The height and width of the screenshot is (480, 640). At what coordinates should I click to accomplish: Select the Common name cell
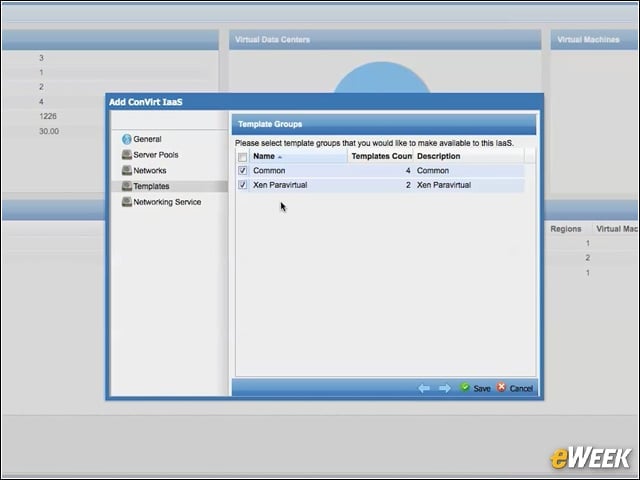click(x=269, y=171)
